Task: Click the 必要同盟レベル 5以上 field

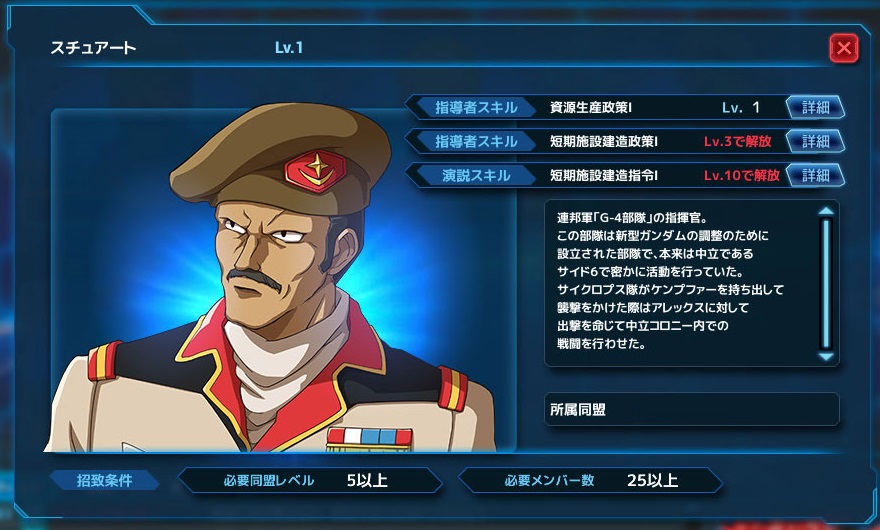Action: pyautogui.click(x=310, y=481)
